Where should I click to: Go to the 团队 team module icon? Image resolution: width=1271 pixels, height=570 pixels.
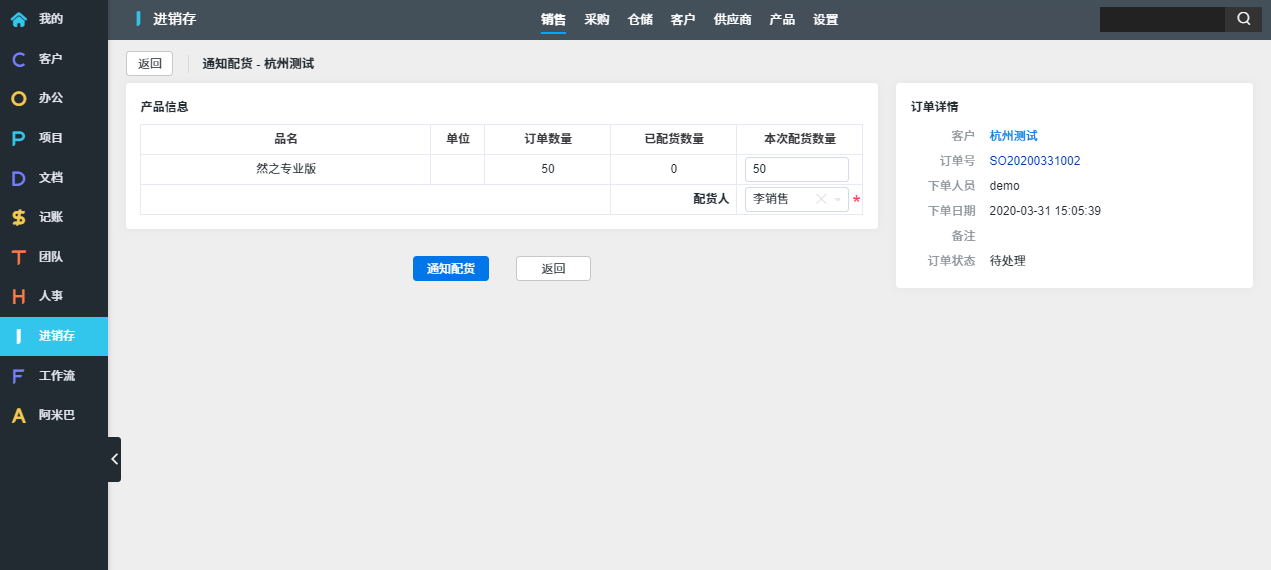coord(18,257)
